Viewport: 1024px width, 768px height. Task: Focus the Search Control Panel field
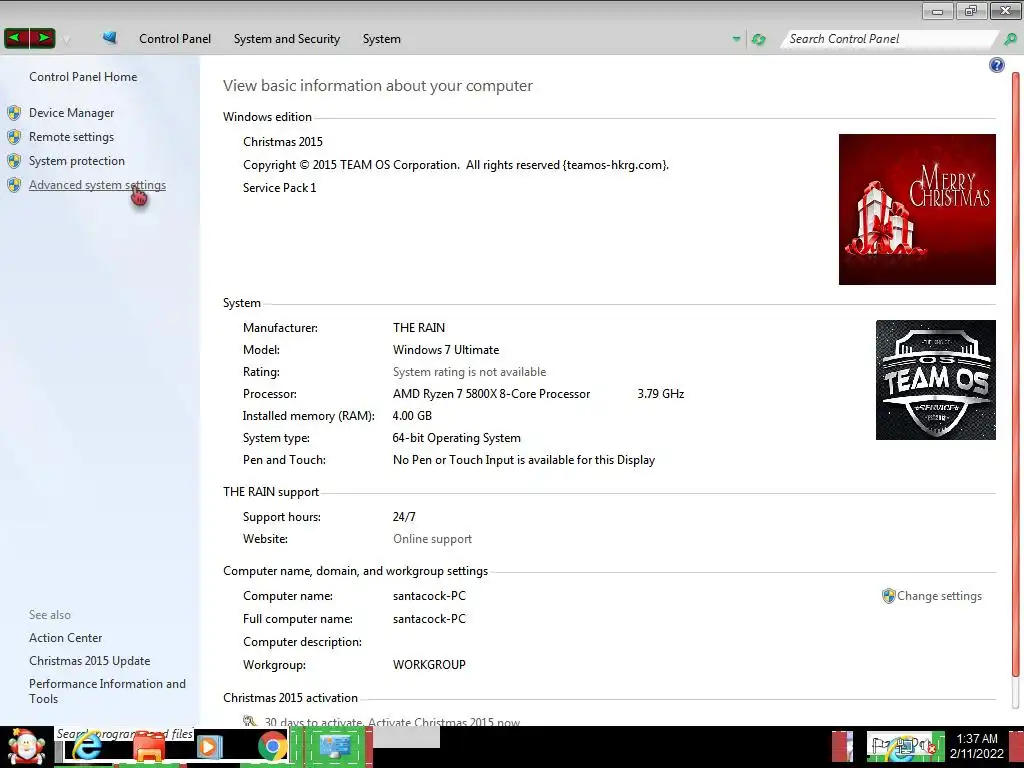[x=888, y=39]
